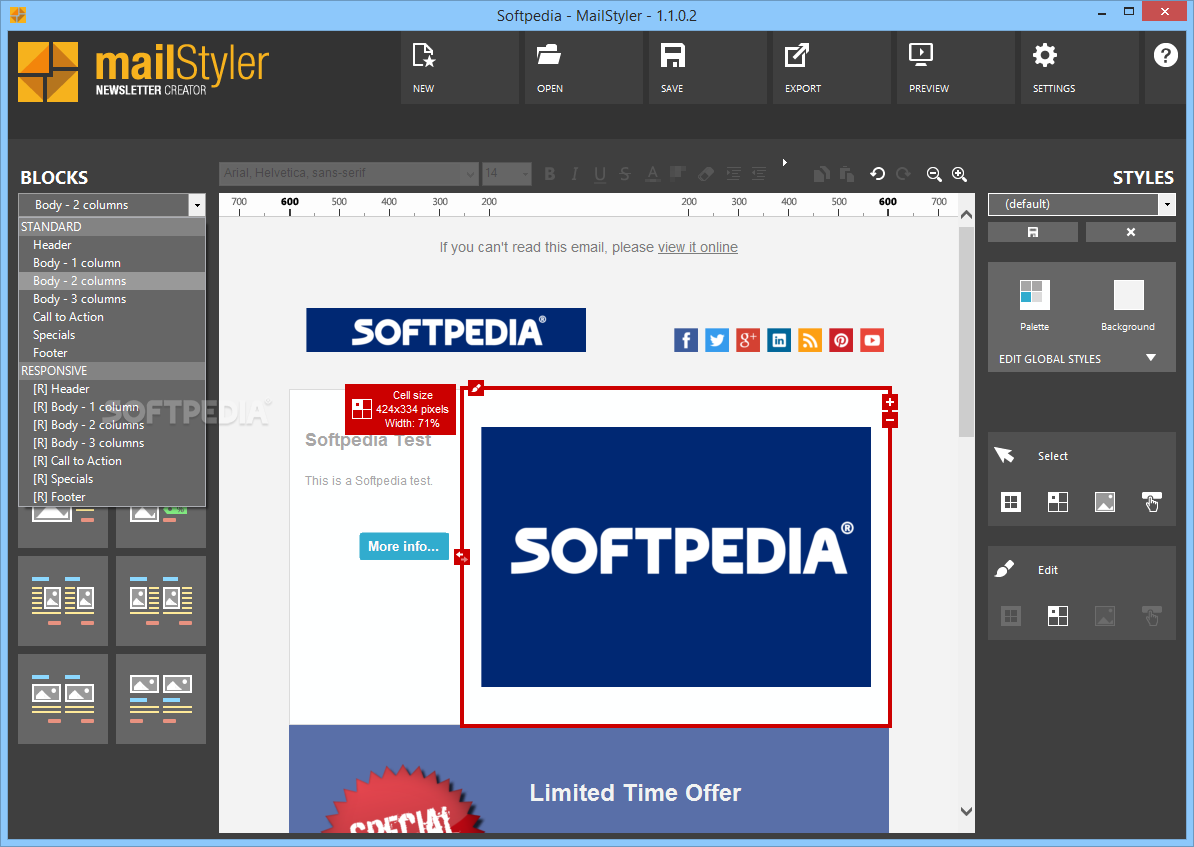Click the red minus remove cell button

click(x=889, y=420)
